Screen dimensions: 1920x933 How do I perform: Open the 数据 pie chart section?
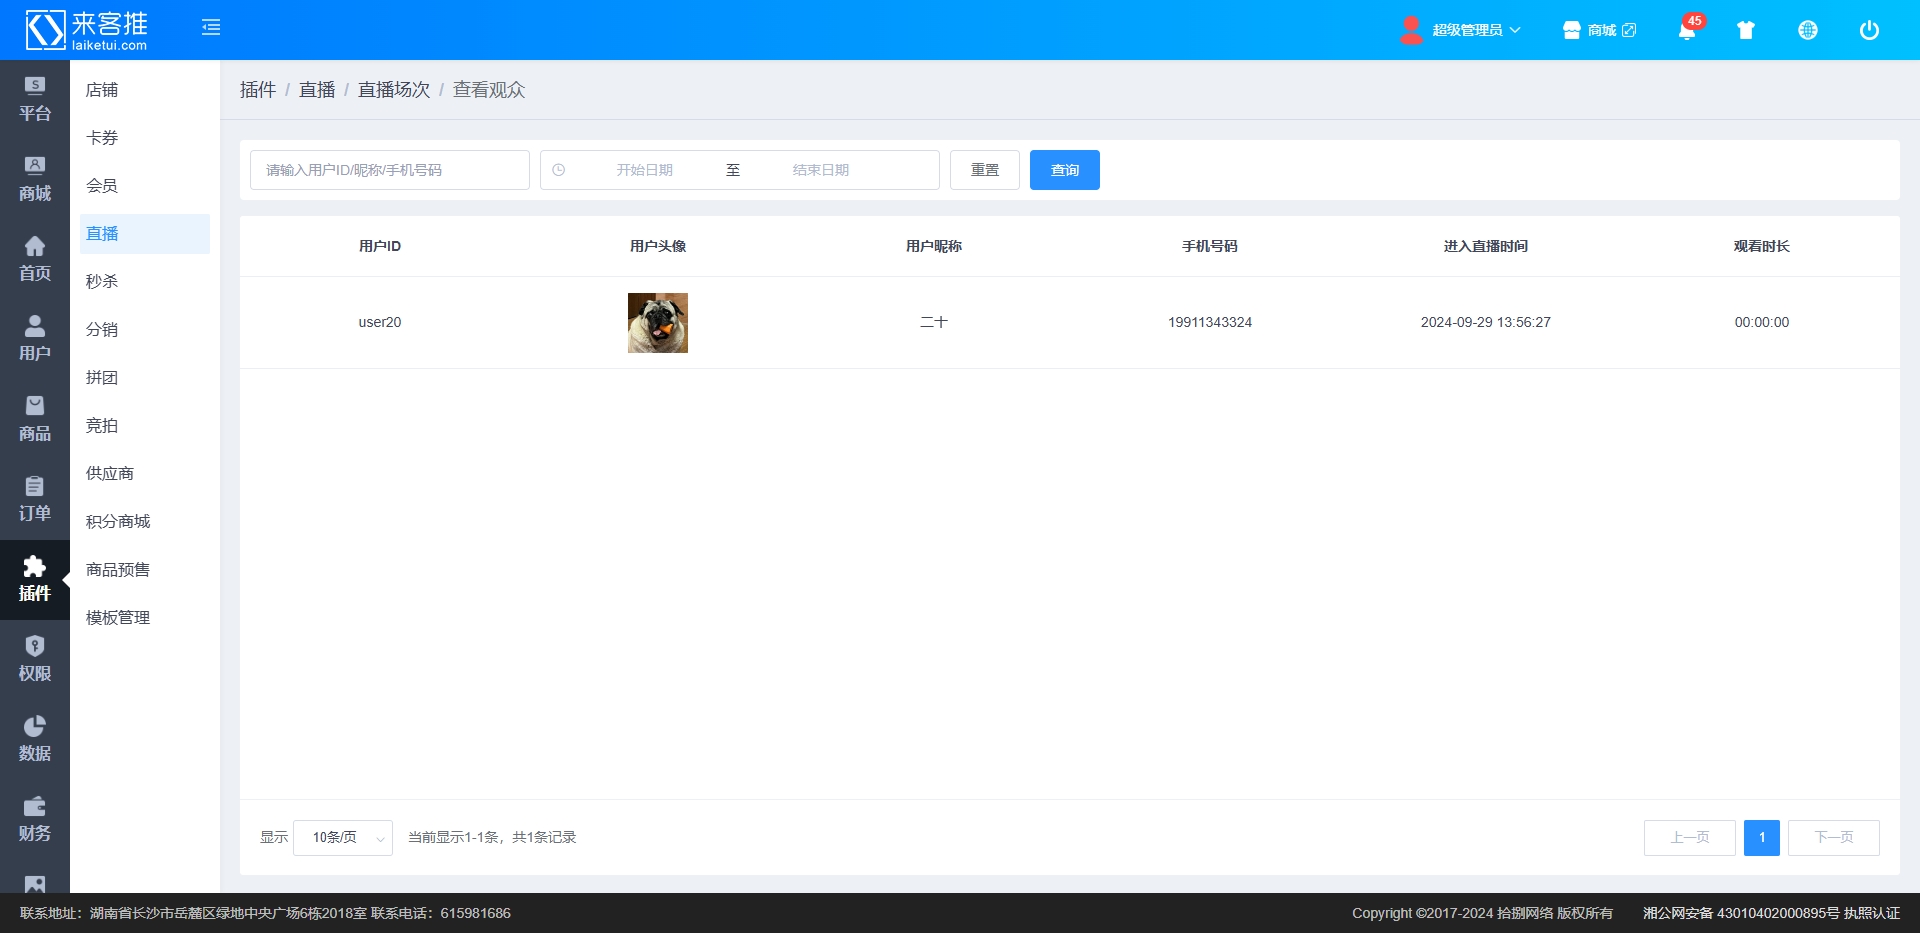click(x=35, y=739)
